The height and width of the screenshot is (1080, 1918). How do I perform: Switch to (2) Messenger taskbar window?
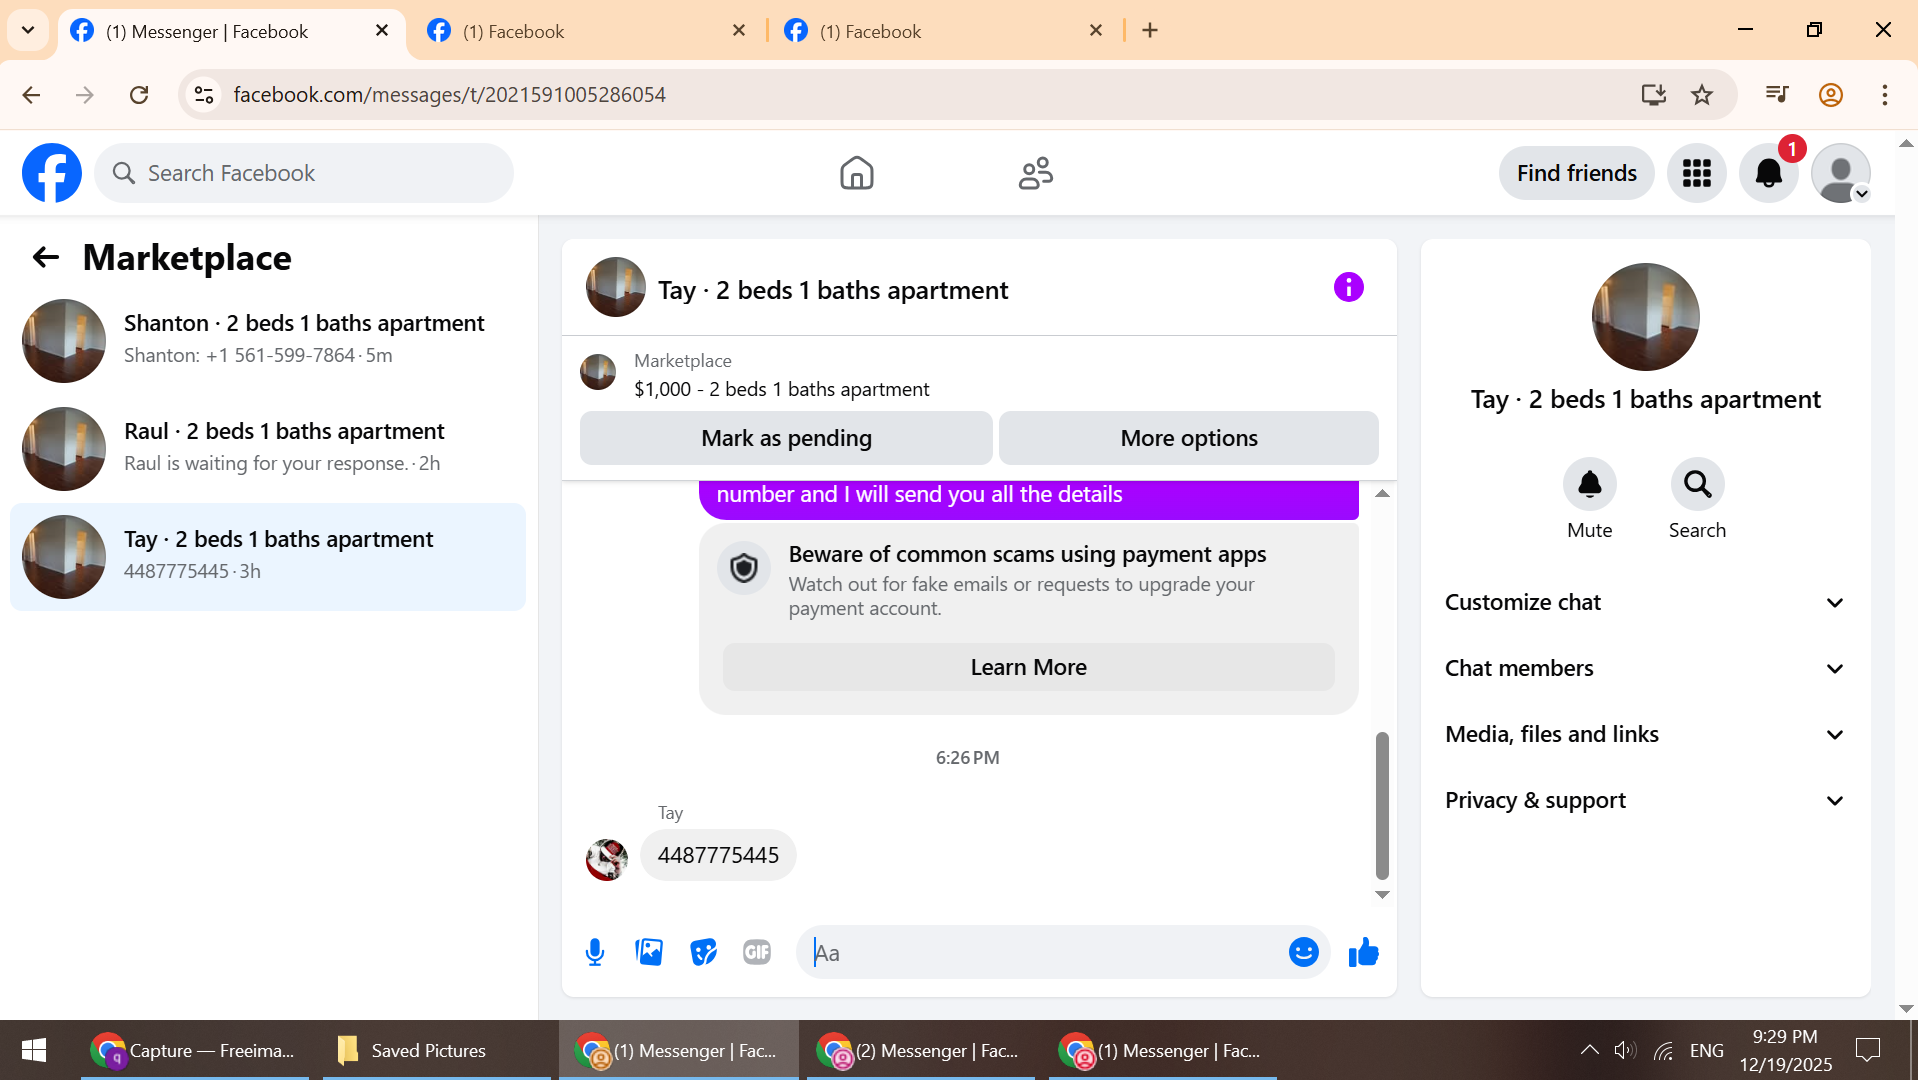(919, 1050)
